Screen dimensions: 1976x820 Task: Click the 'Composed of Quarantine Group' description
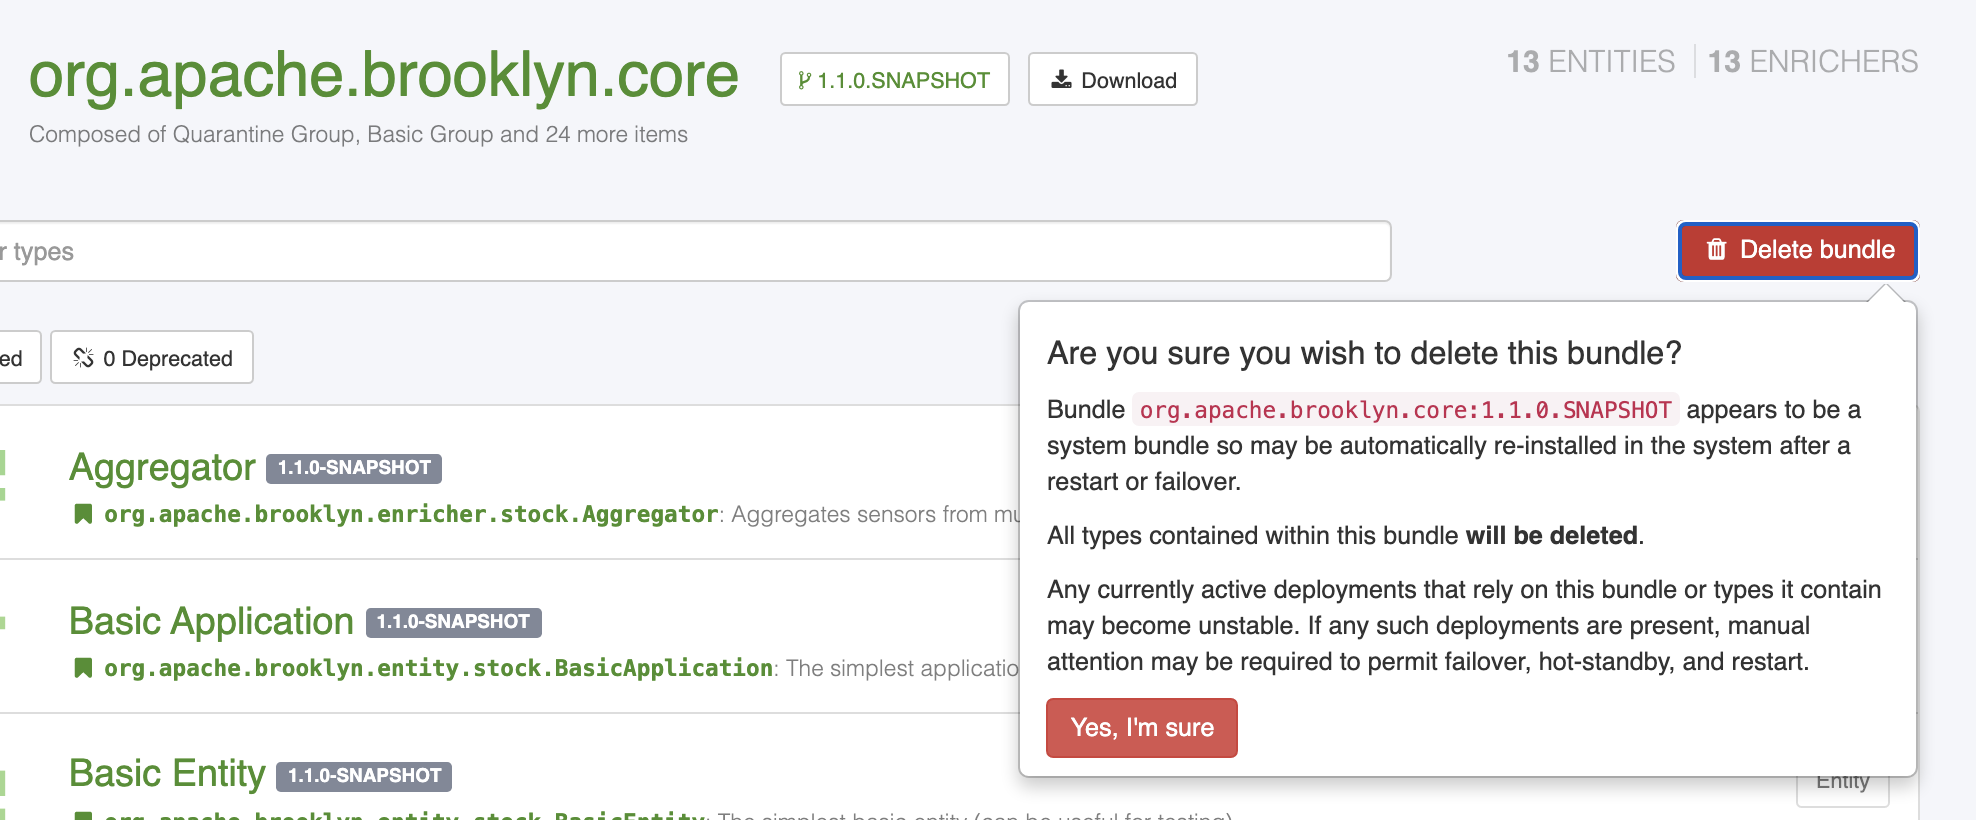[x=358, y=134]
